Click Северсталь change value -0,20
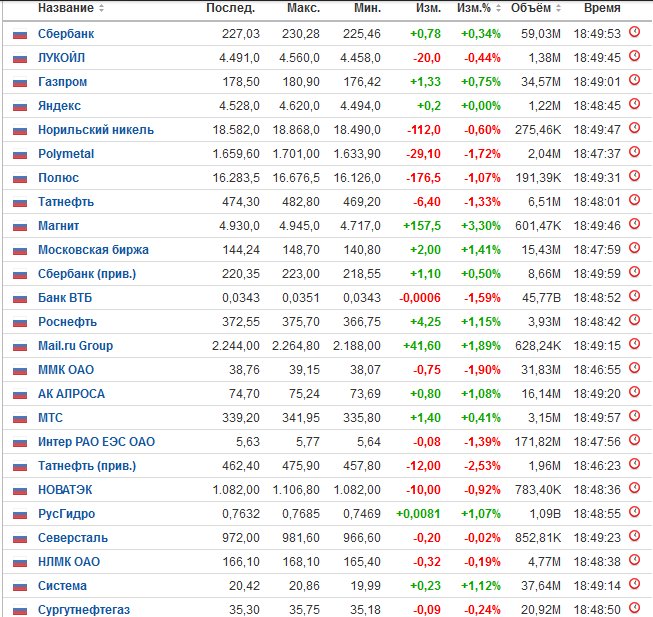Image resolution: width=653 pixels, height=617 pixels. click(x=427, y=538)
